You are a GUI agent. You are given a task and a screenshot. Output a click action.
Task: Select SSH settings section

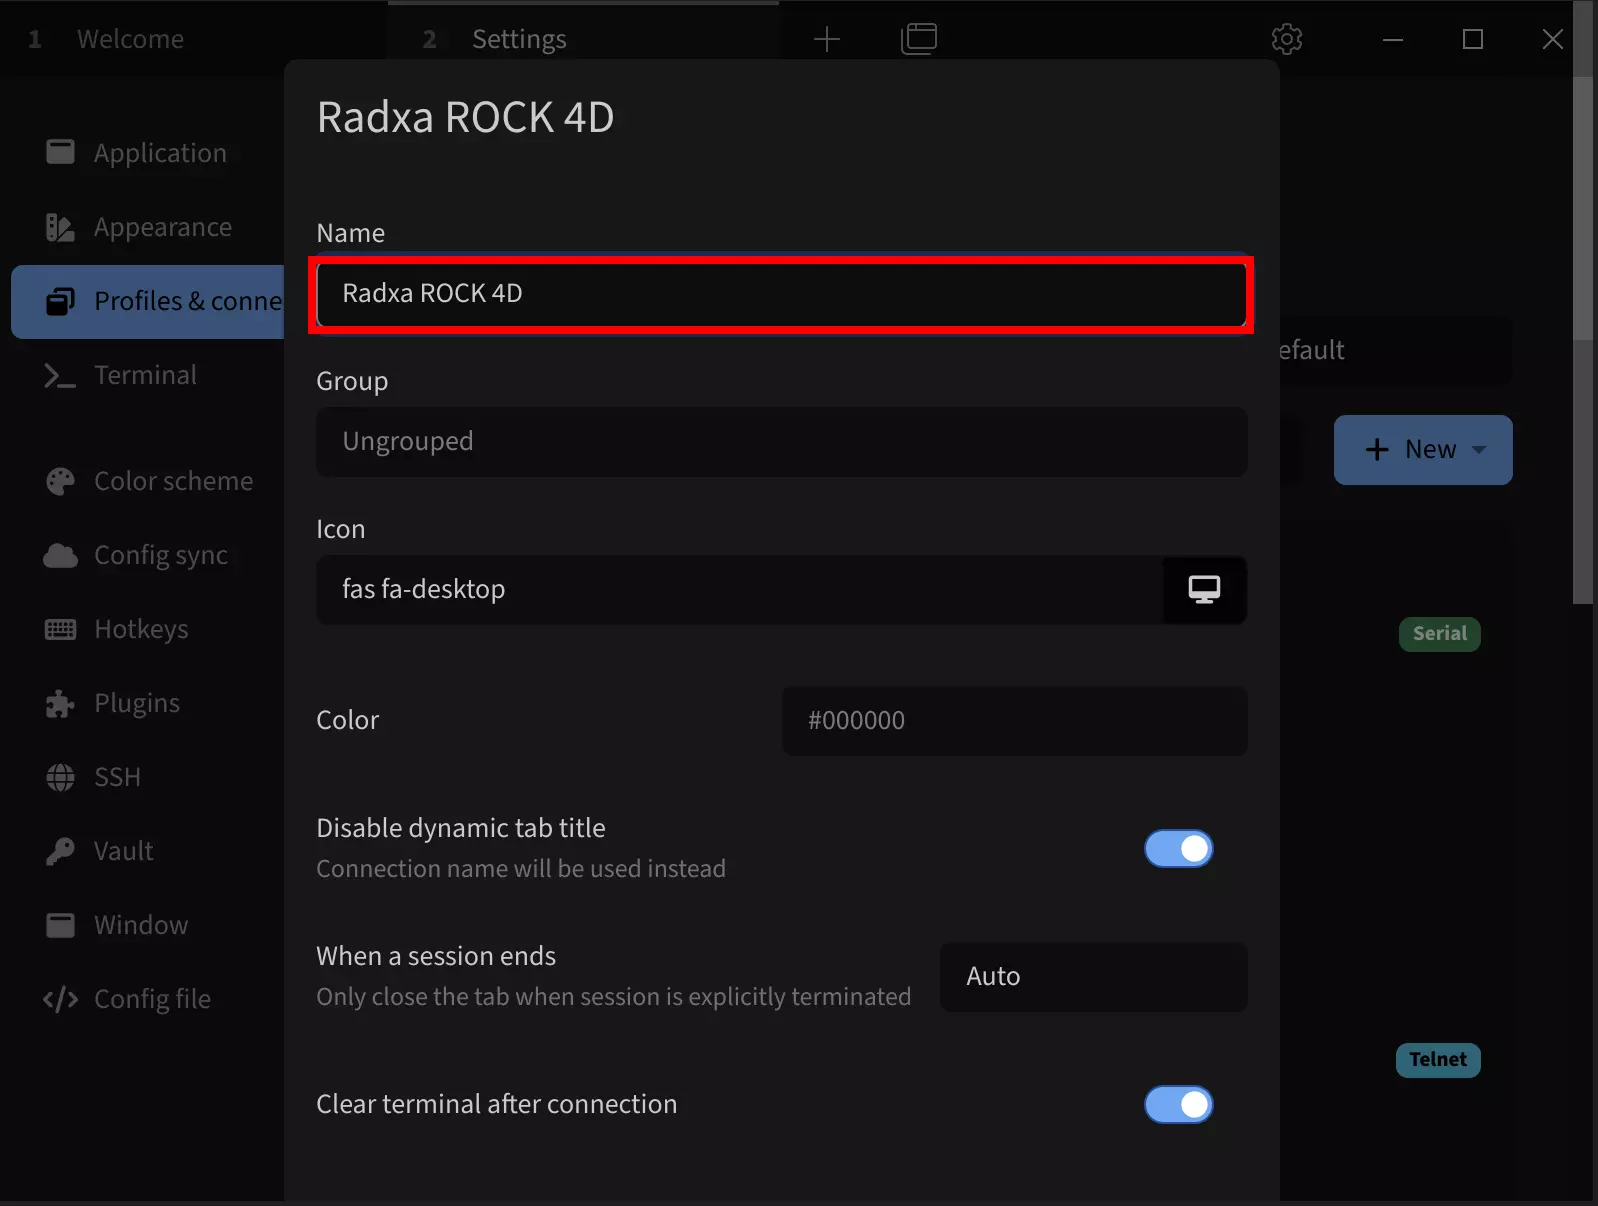point(117,777)
